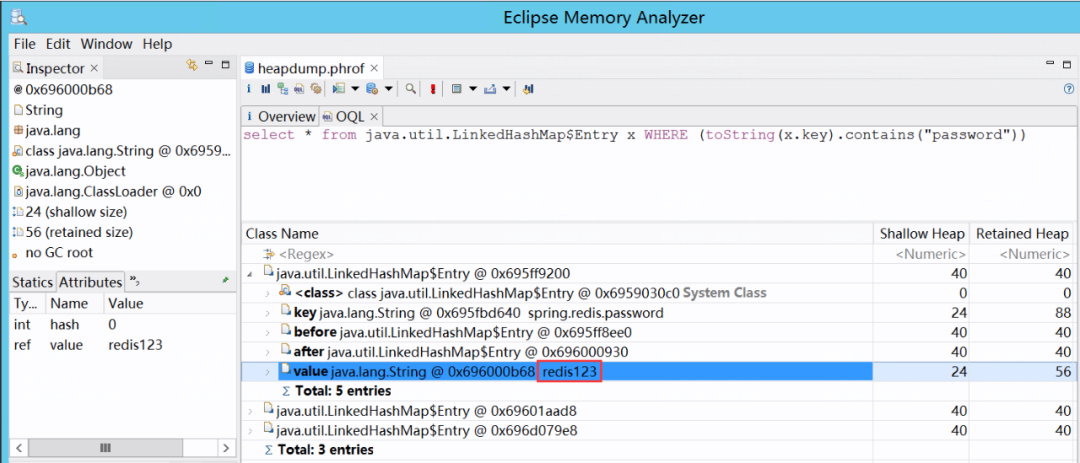
Task: Select the 'class java.lang.String @ 0x6959…' entry
Action: (122, 150)
